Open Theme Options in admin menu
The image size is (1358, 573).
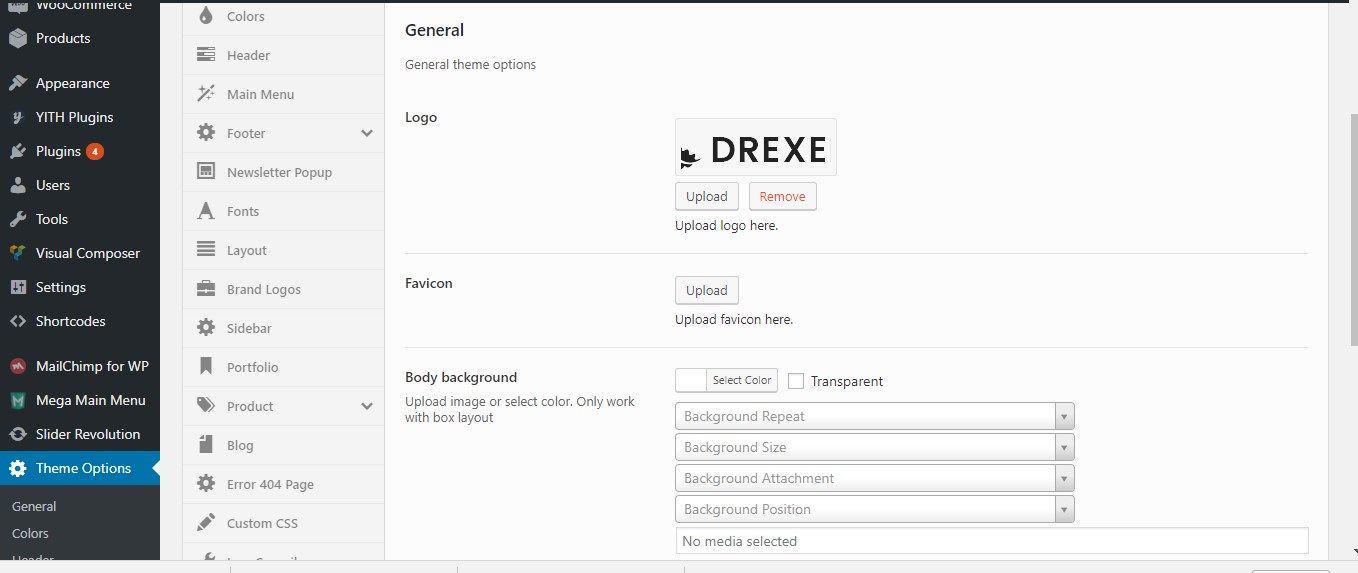click(80, 468)
